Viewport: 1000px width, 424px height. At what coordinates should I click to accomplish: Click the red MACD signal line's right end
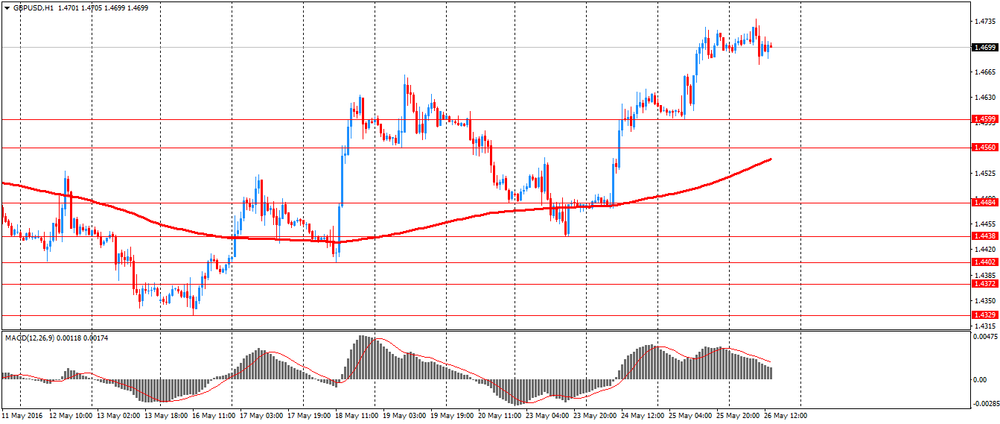click(x=771, y=362)
